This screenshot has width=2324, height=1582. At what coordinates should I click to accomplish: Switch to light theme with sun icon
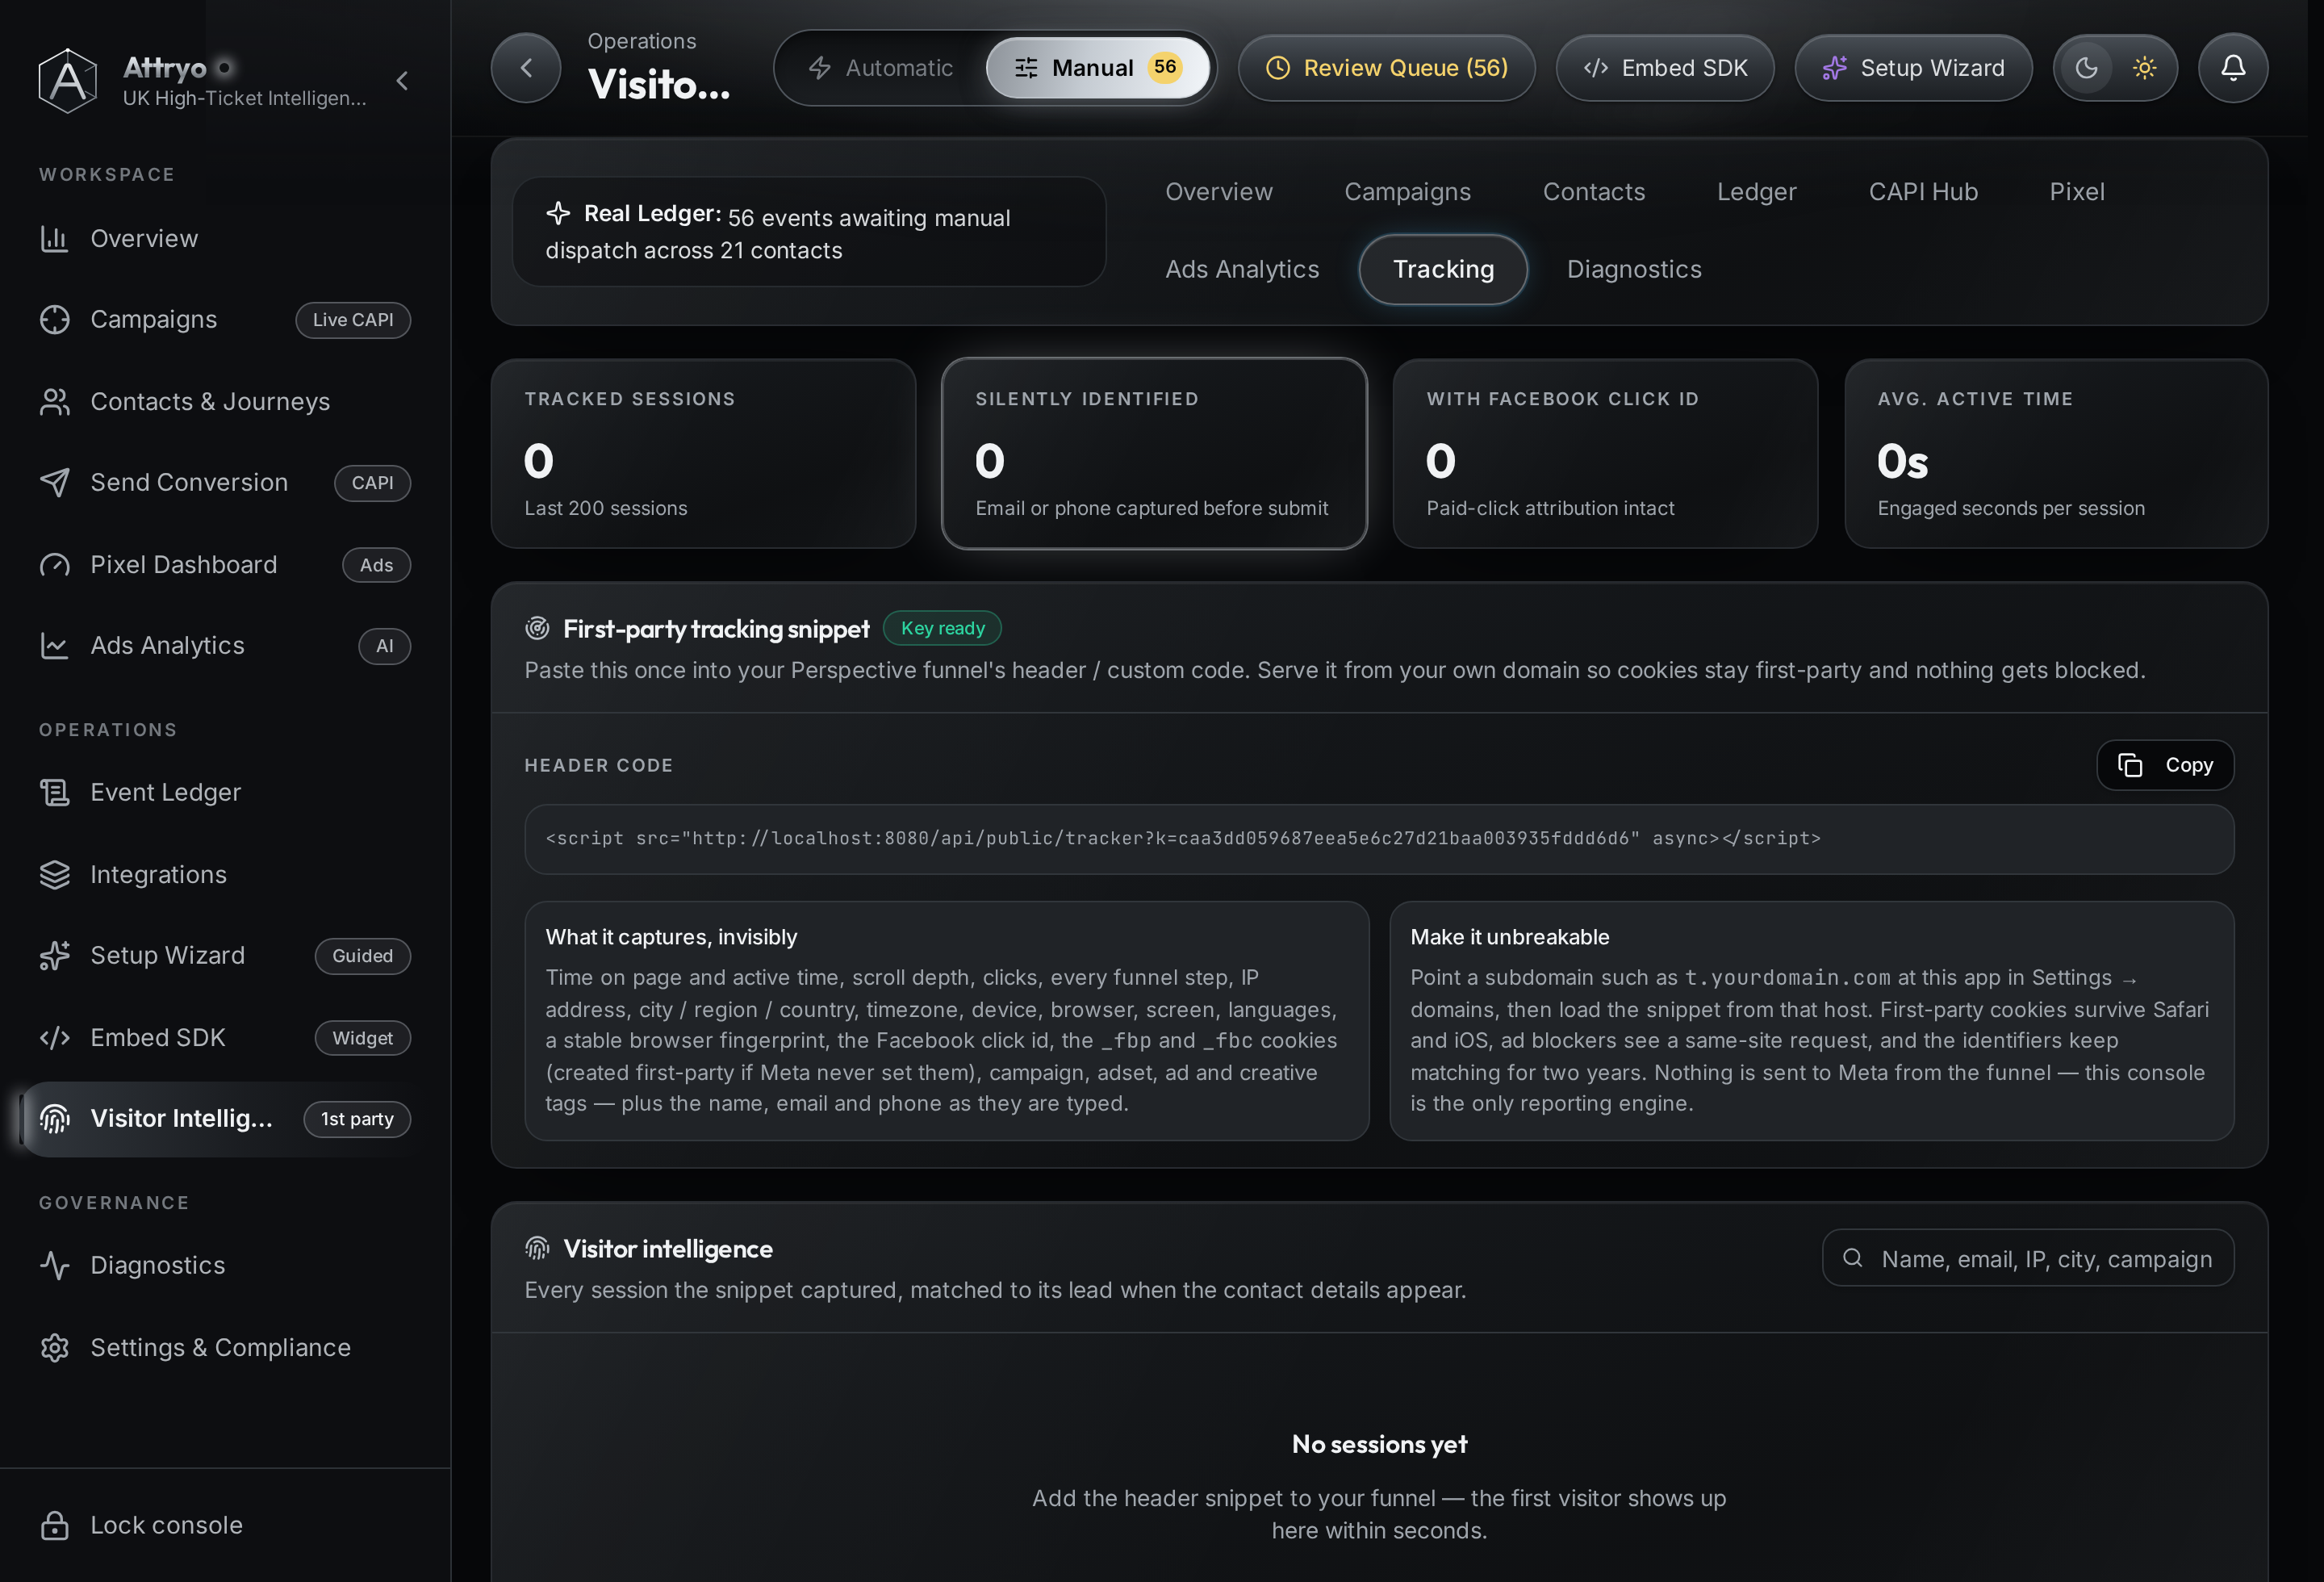click(x=2144, y=68)
